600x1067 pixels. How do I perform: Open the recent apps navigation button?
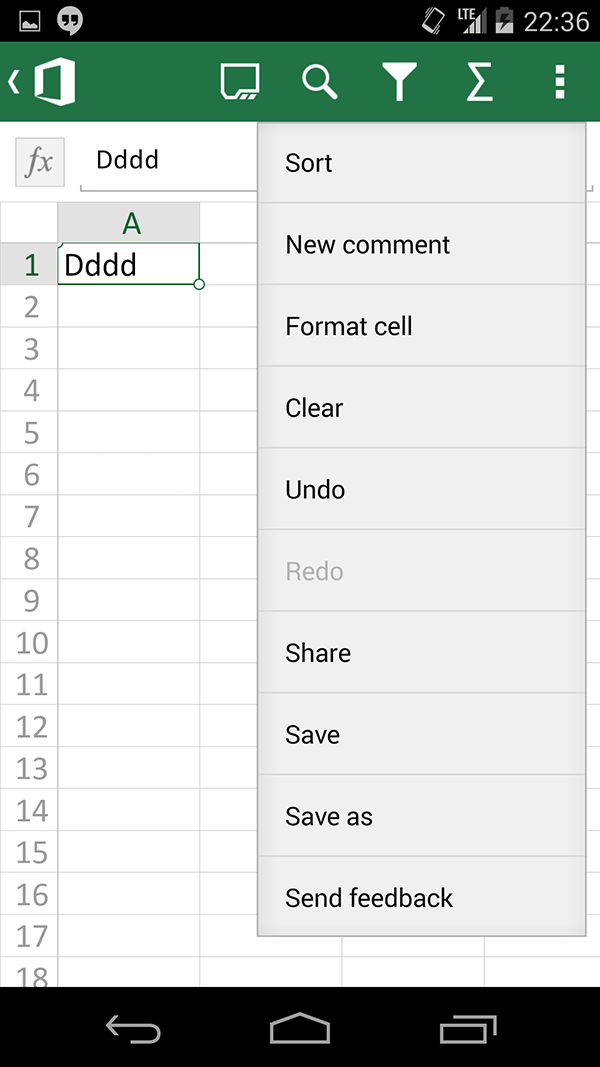[467, 1028]
